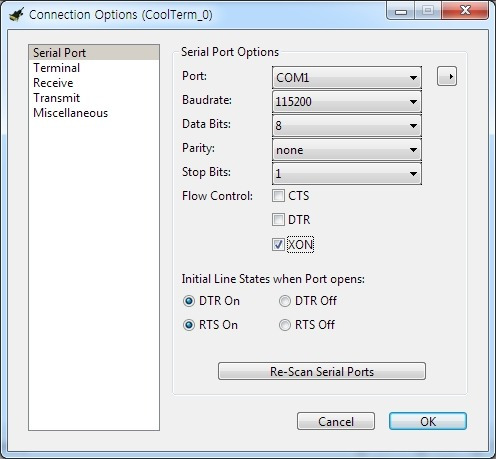Image resolution: width=496 pixels, height=459 pixels.
Task: Select the DTR Off radio button
Action: coord(285,301)
